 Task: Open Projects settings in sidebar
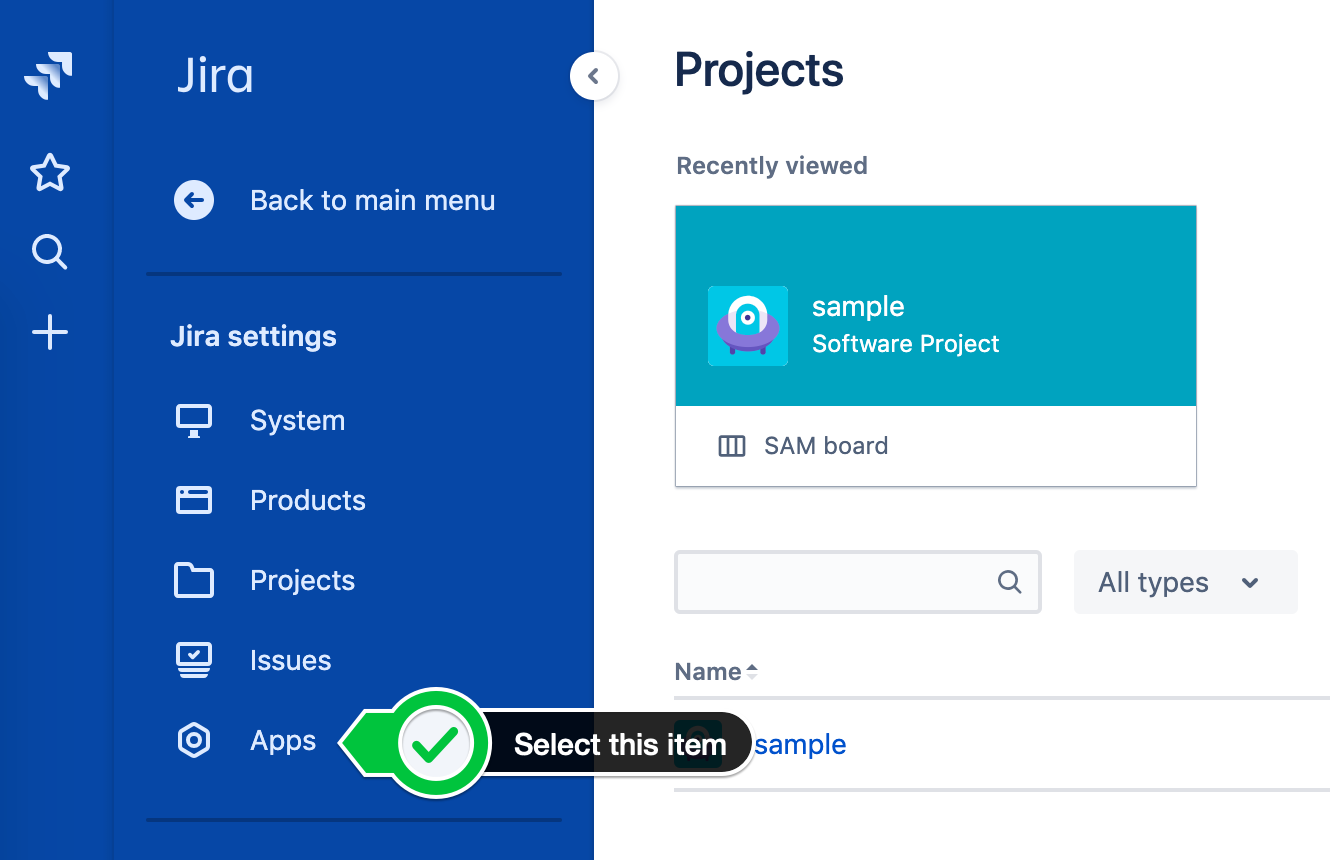(x=302, y=580)
